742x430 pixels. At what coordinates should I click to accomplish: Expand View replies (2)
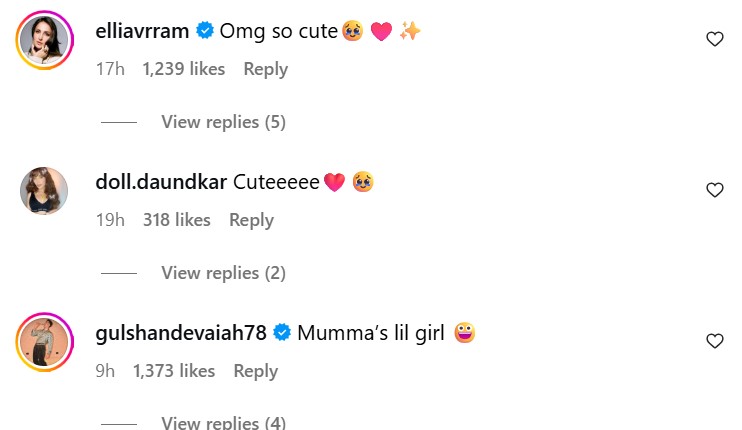223,273
